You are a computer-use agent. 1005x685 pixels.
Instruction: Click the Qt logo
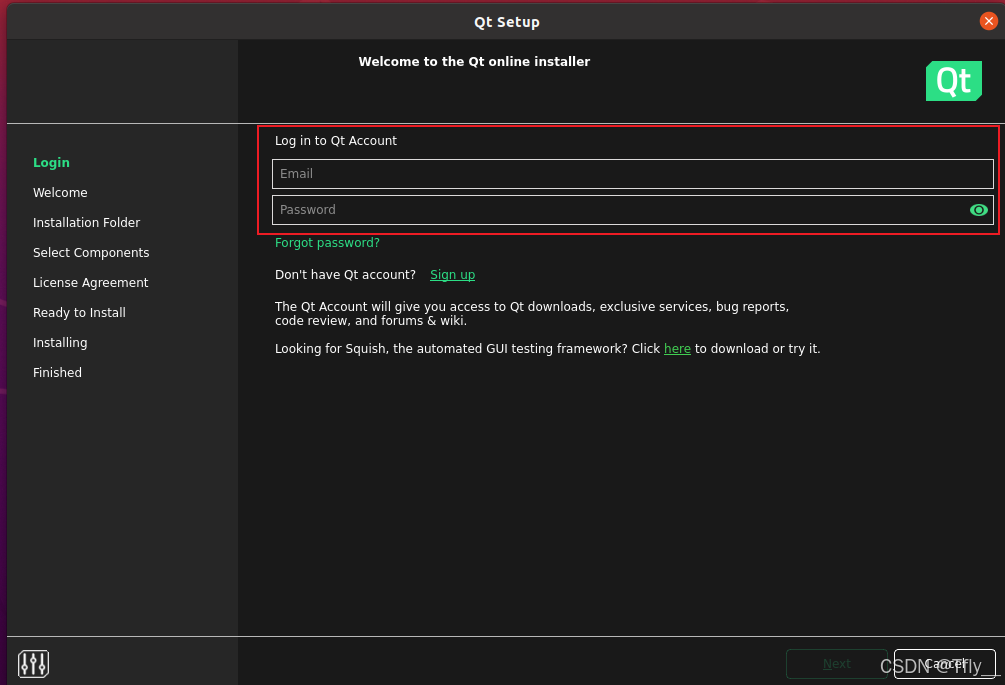(x=953, y=81)
